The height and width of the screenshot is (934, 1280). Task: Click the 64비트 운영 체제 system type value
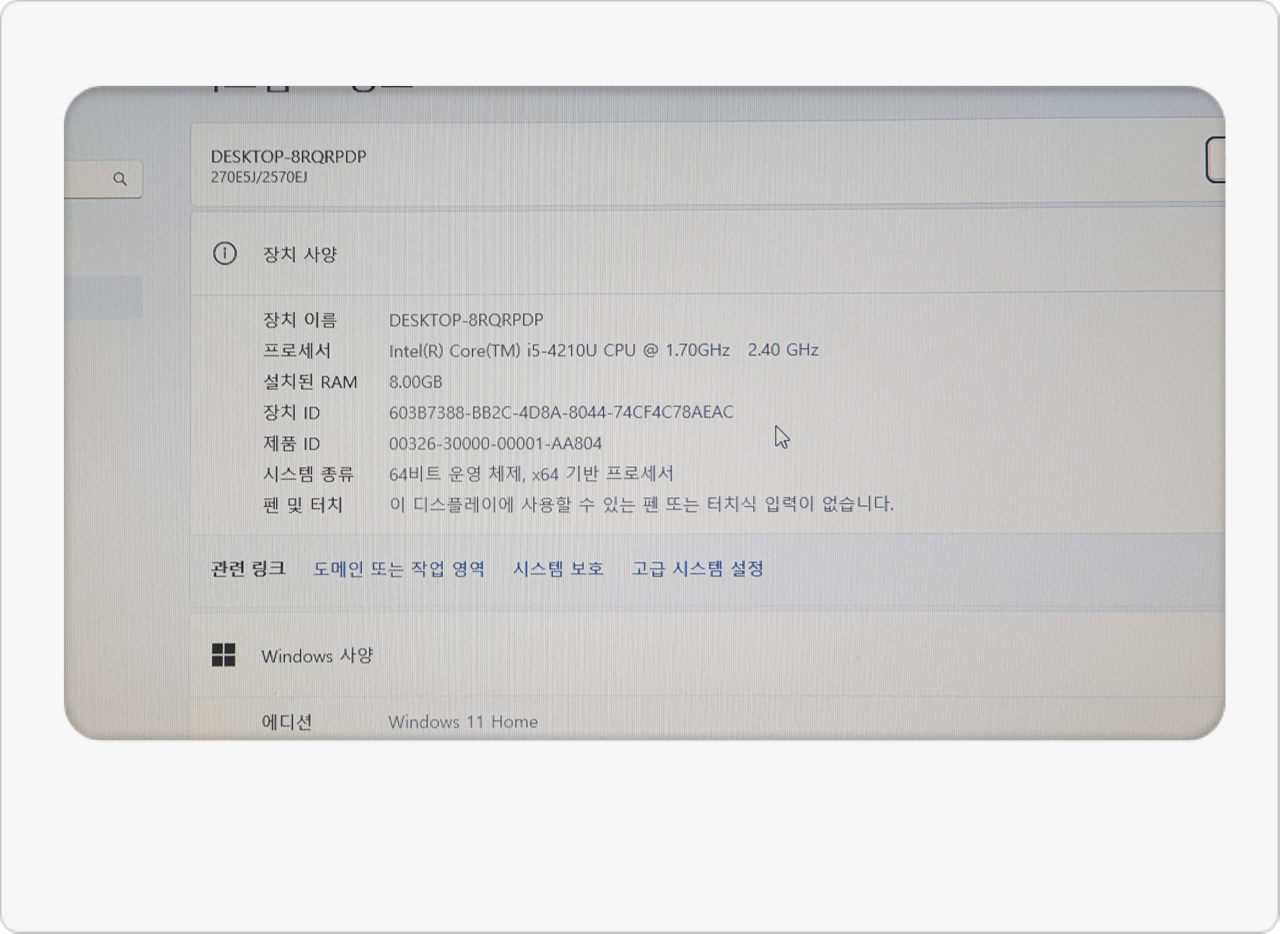(x=531, y=474)
